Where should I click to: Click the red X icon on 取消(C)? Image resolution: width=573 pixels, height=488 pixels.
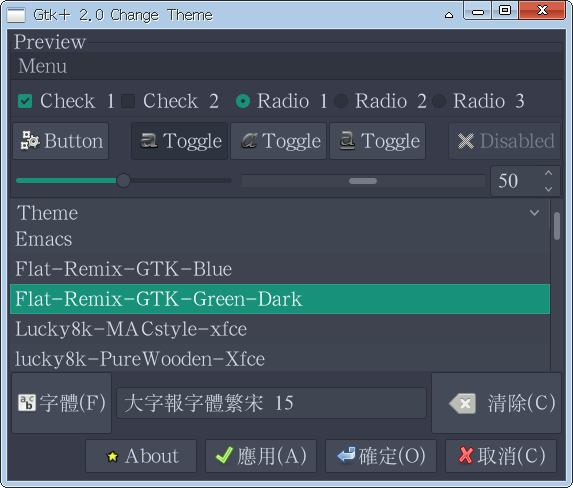click(x=466, y=455)
